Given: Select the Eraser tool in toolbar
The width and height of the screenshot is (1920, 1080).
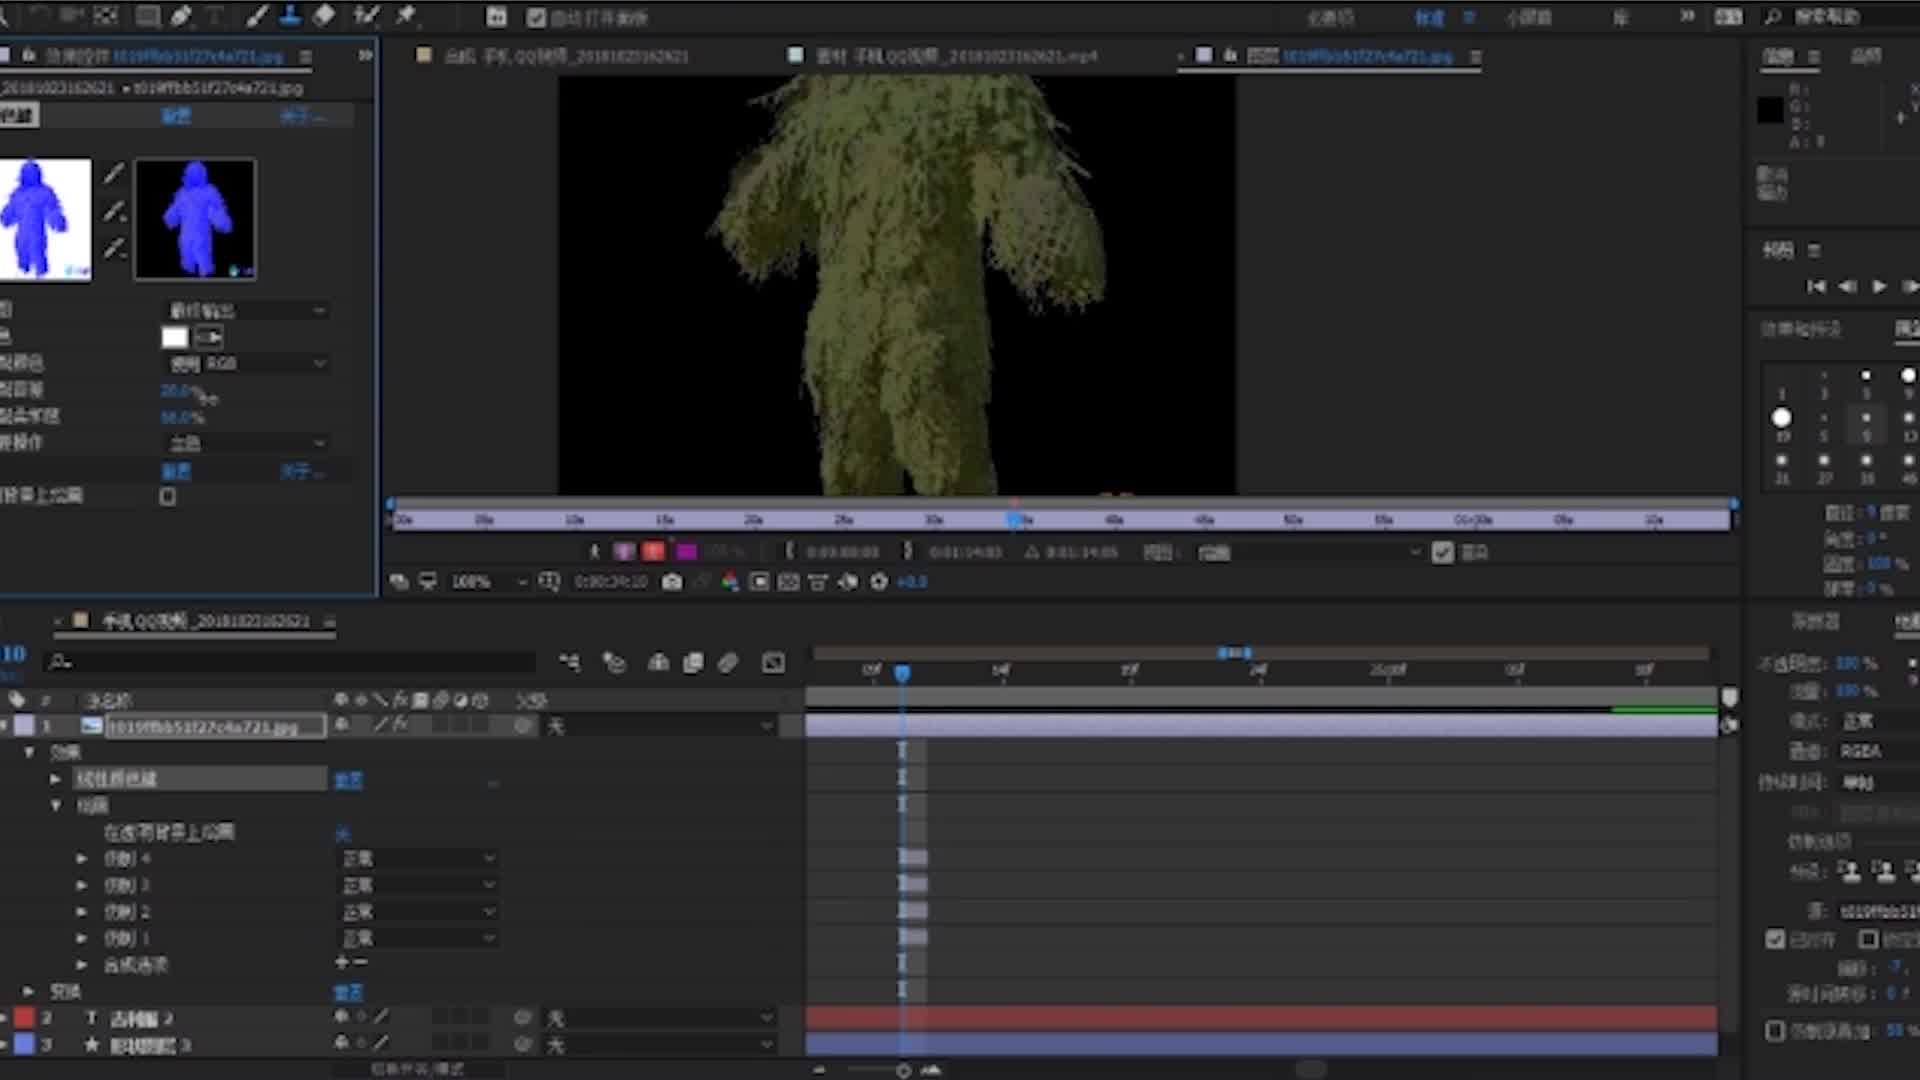Looking at the screenshot, I should 324,15.
